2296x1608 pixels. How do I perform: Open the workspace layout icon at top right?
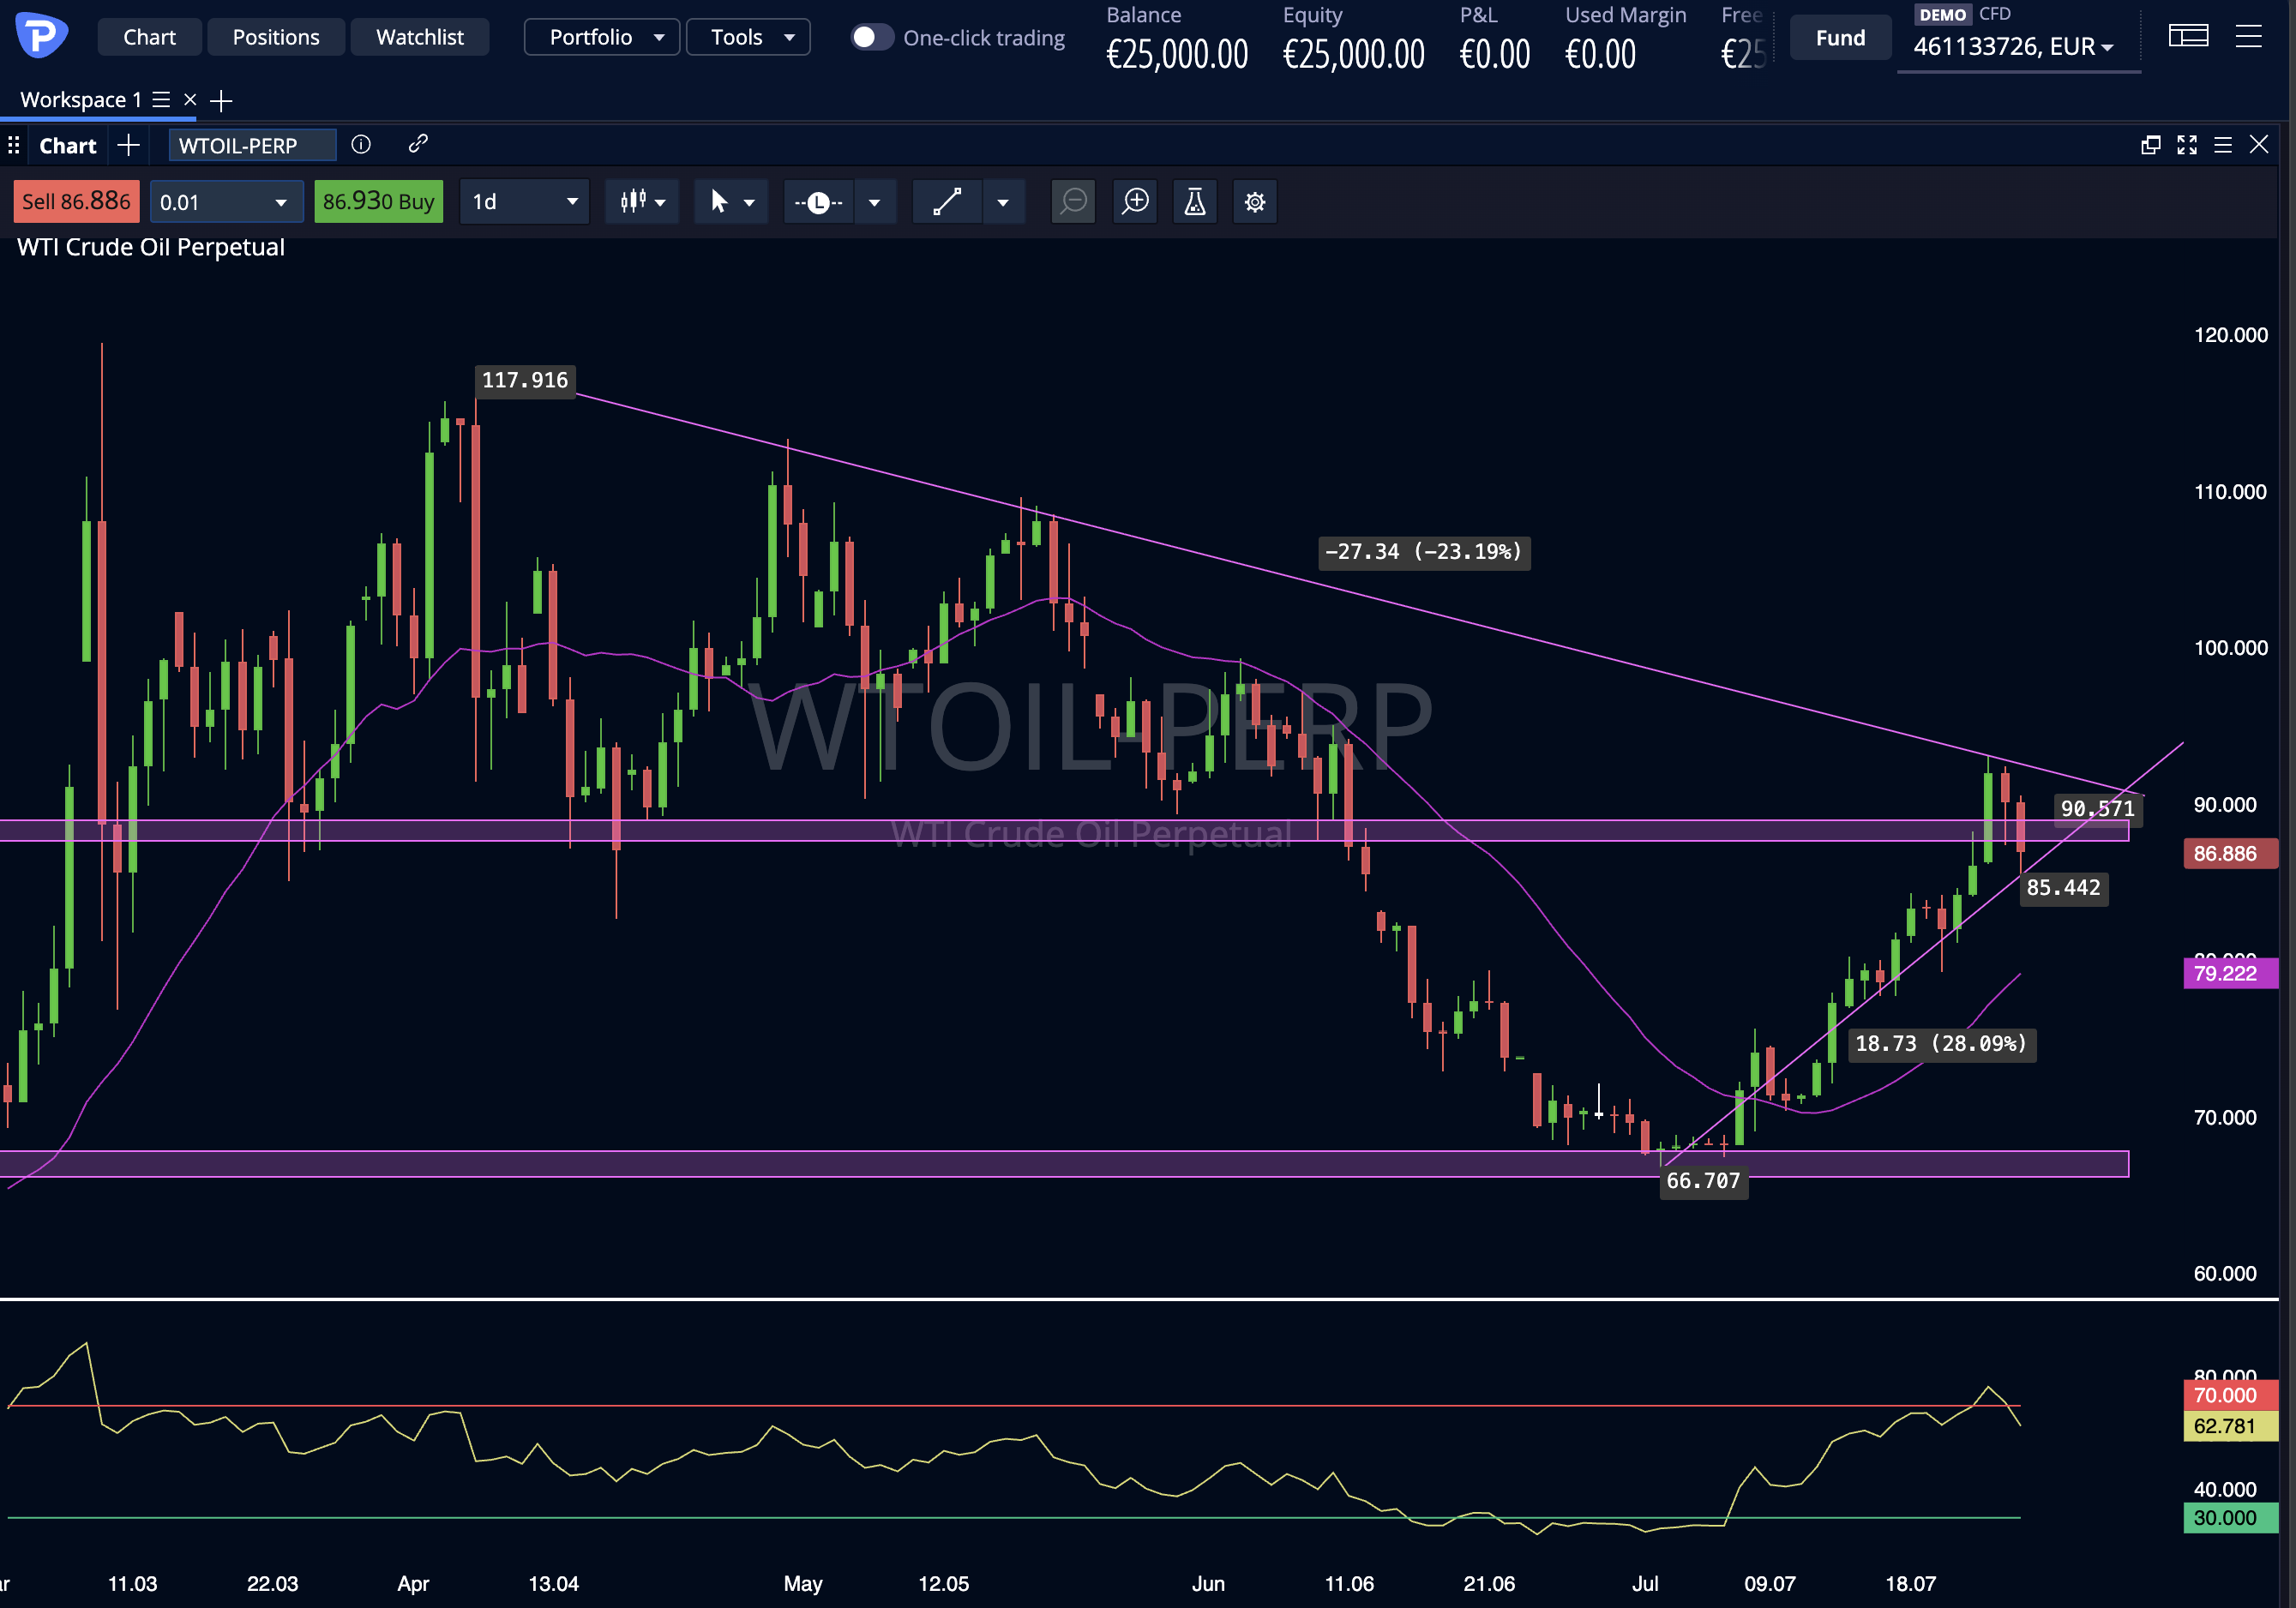[2188, 36]
